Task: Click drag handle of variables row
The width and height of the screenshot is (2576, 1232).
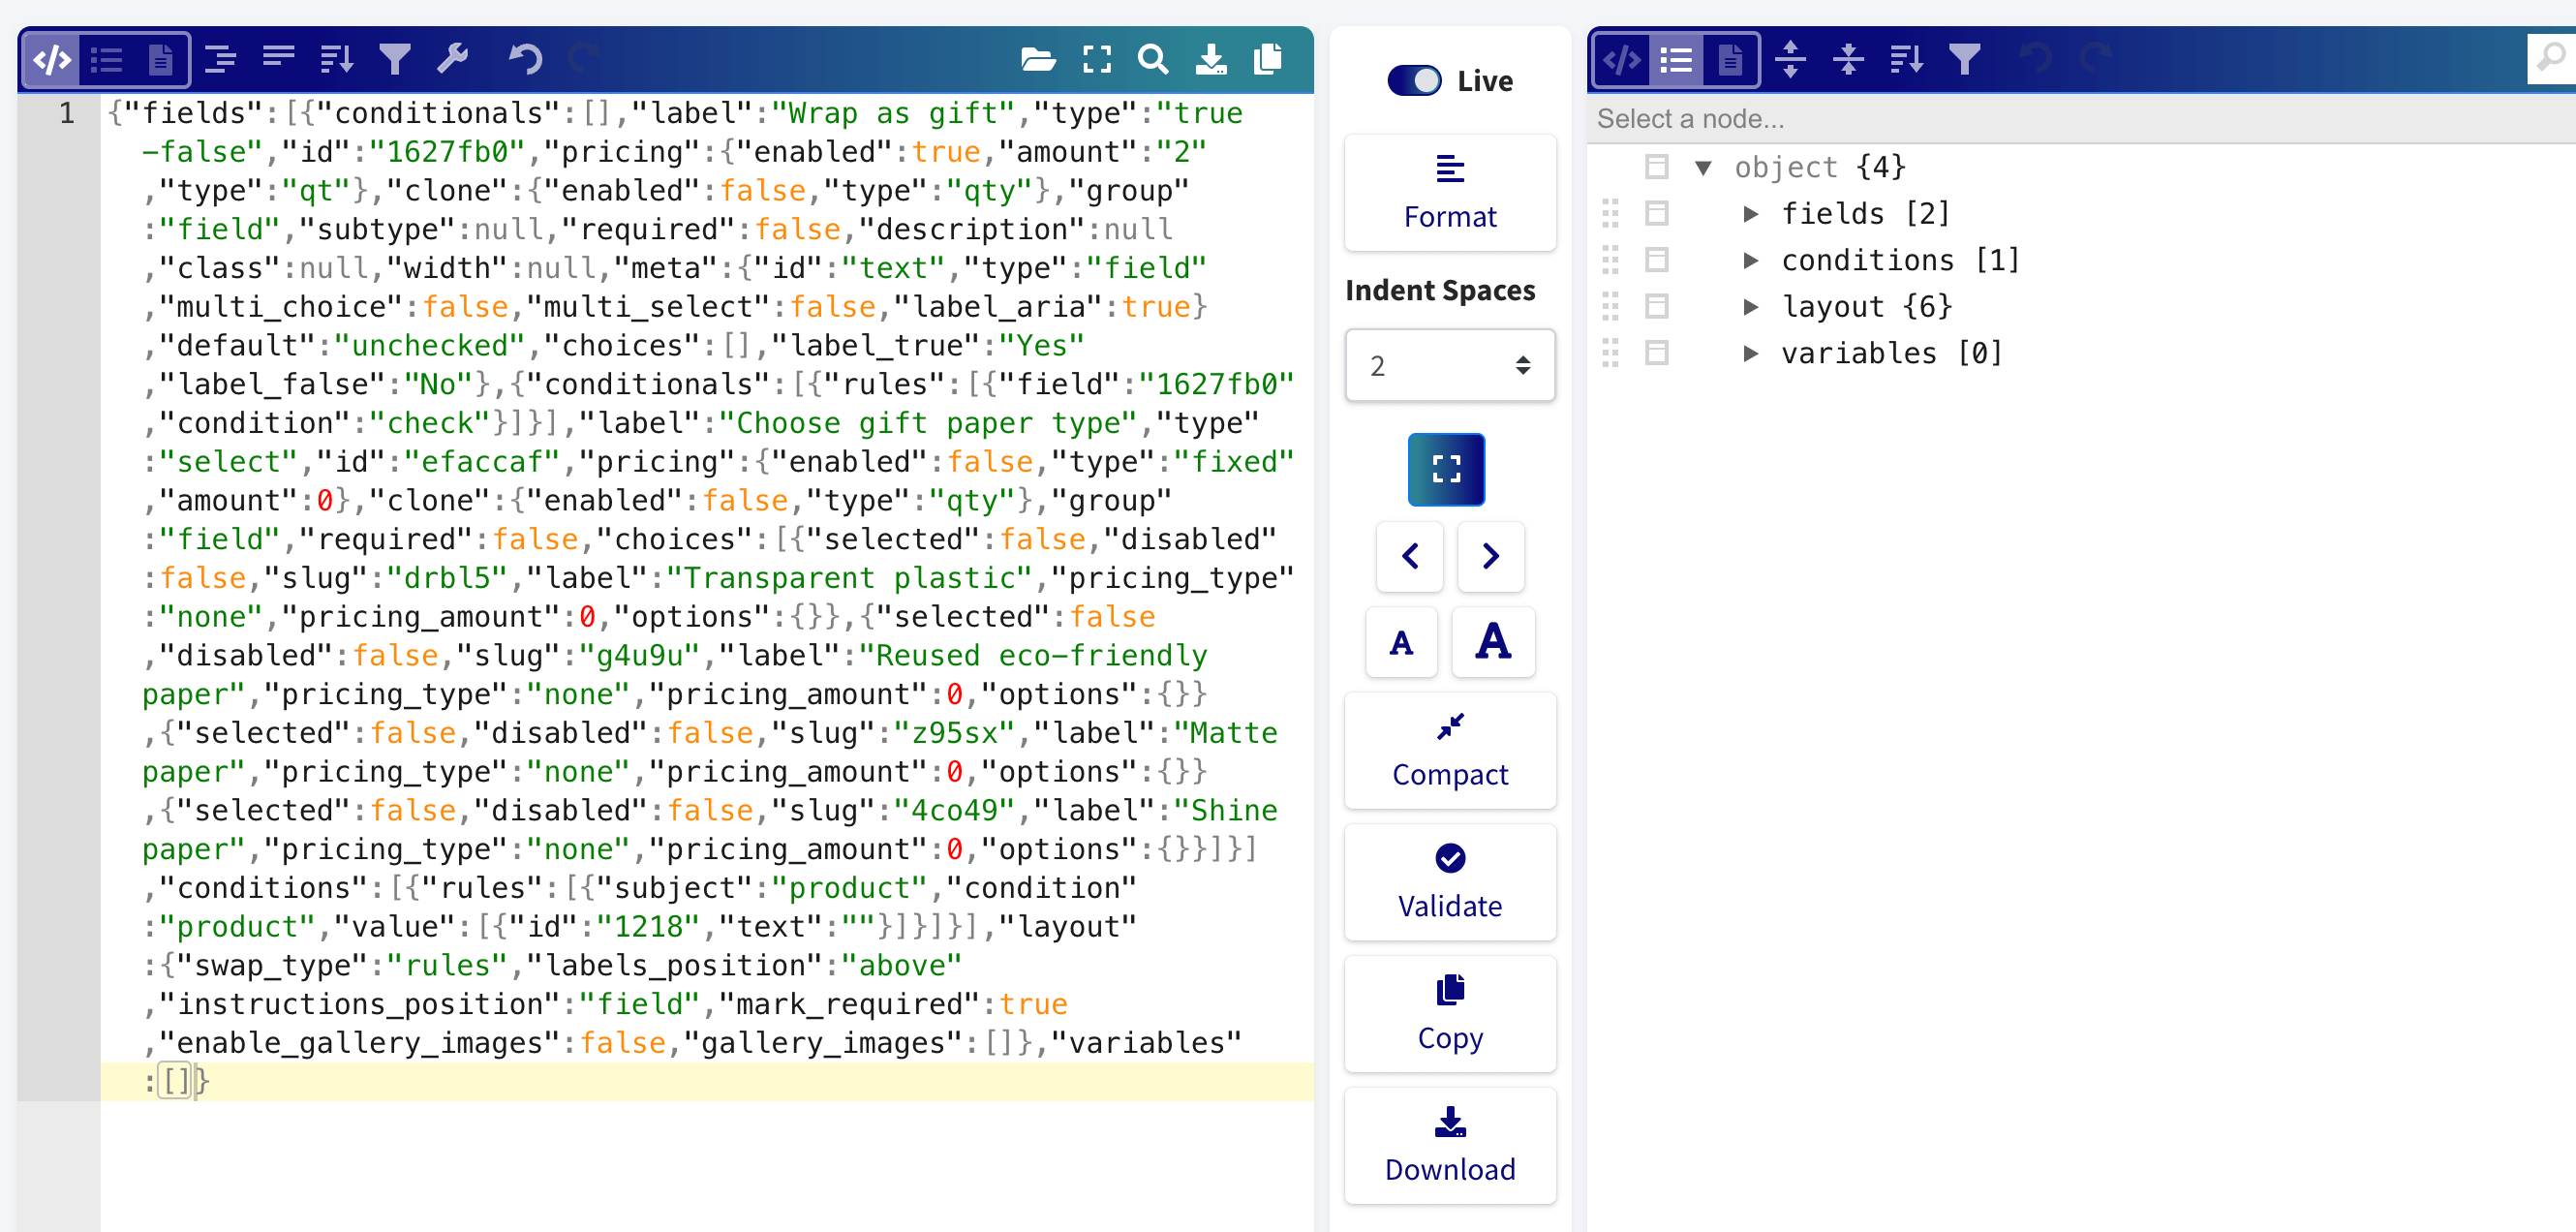Action: coord(1610,353)
